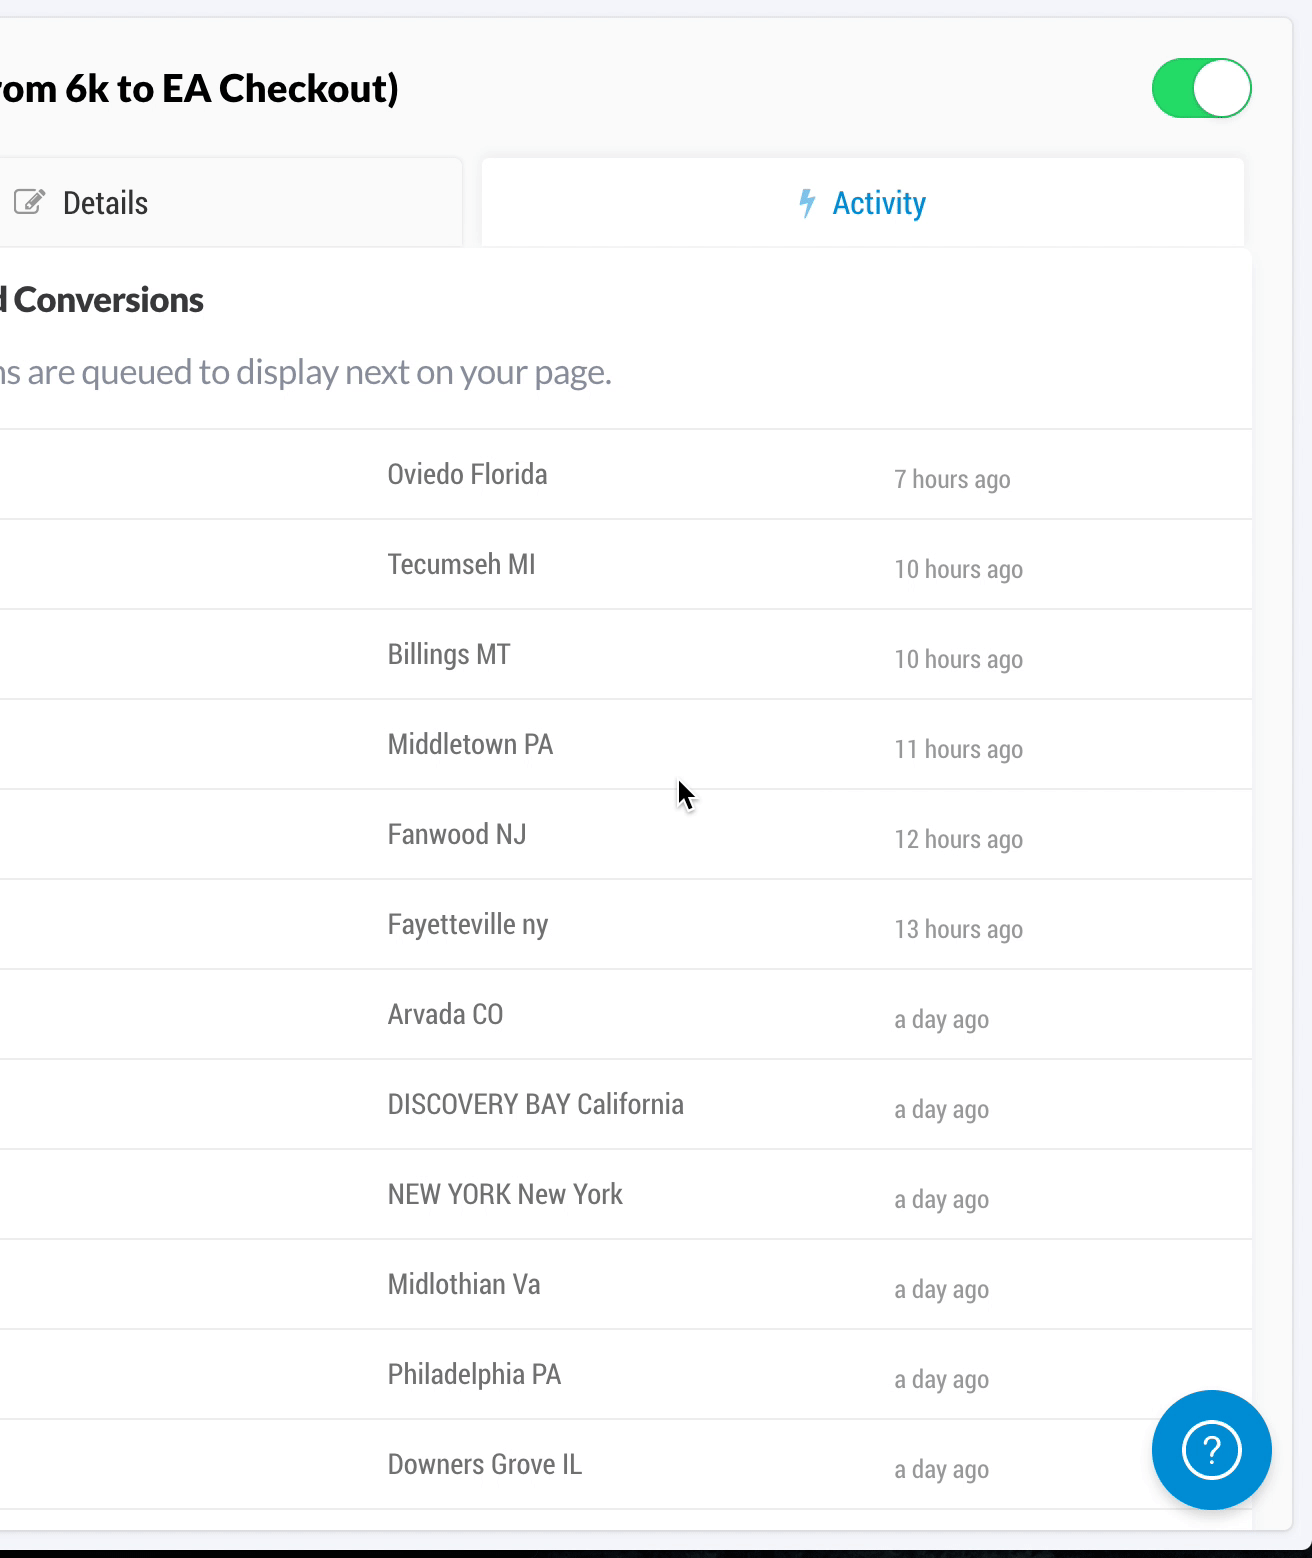Select the Tecumseh MI conversion row

[x=626, y=564]
